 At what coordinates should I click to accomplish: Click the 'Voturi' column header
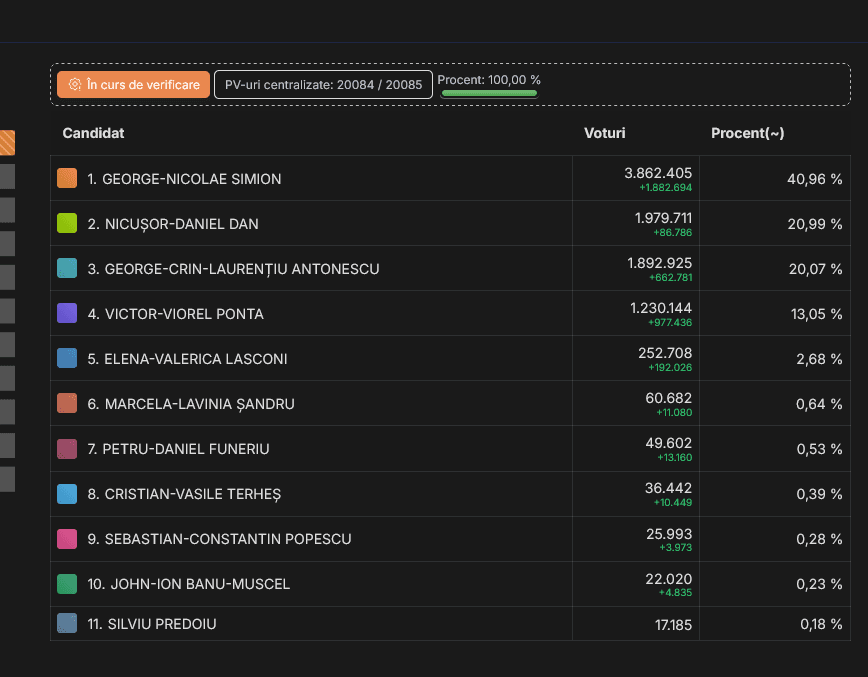[x=604, y=133]
